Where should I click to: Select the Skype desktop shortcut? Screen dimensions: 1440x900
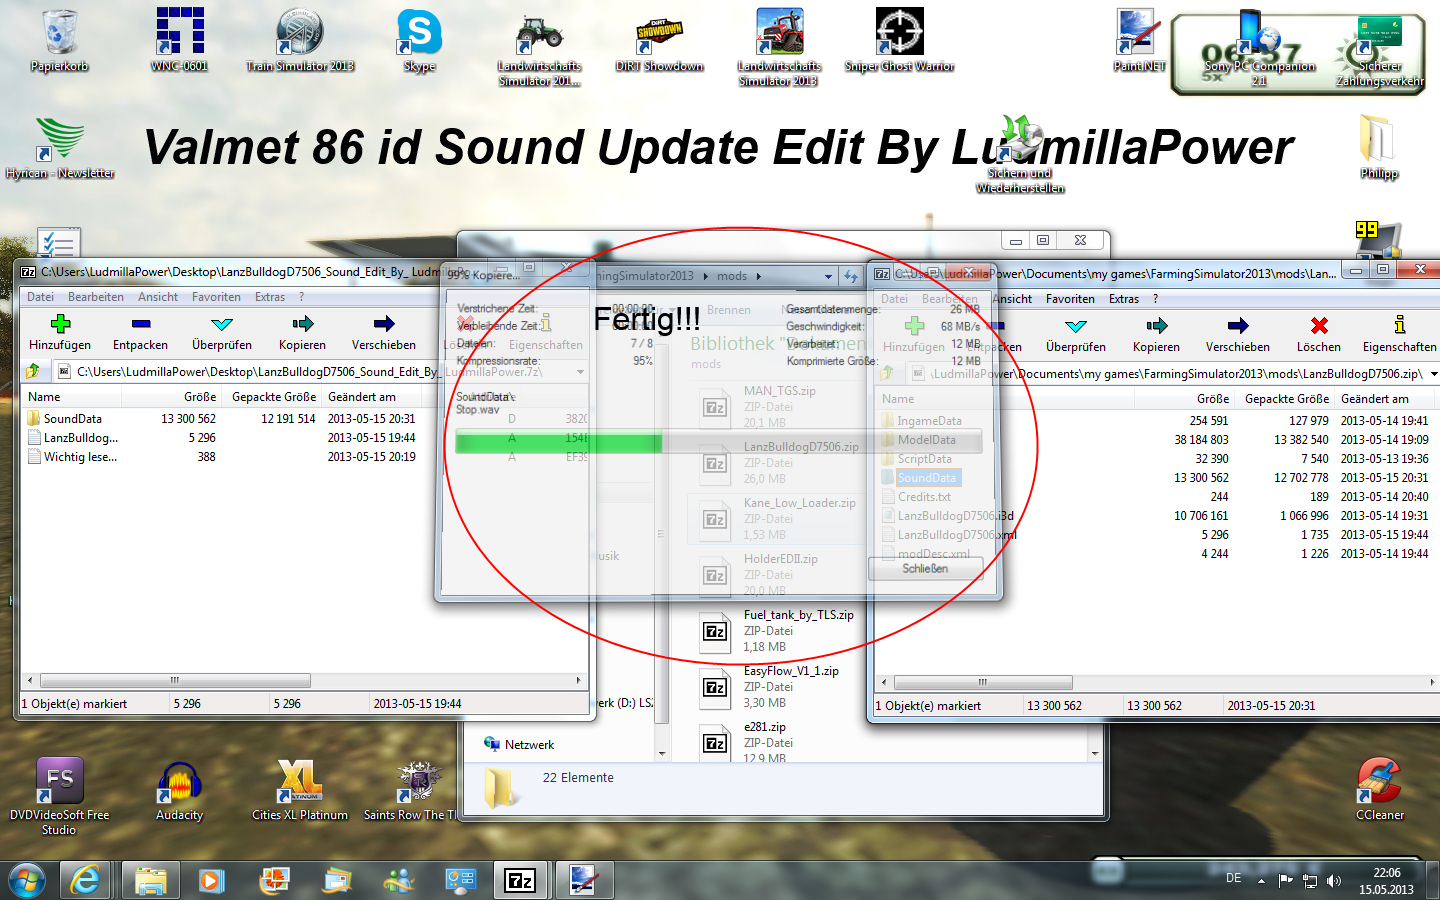click(420, 41)
